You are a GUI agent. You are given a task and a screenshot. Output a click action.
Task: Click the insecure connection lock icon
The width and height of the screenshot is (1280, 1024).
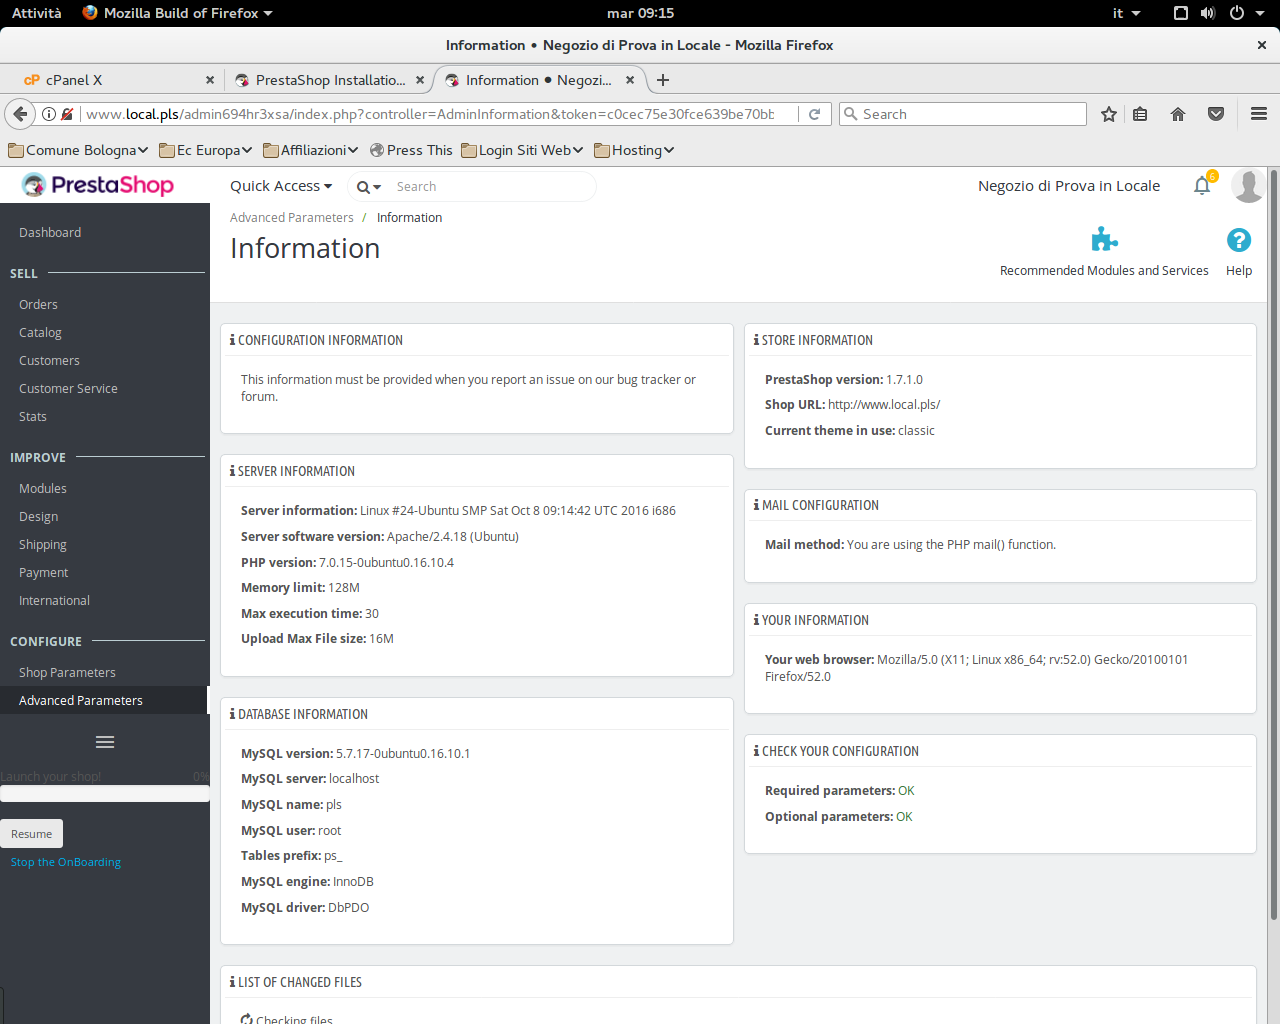coord(67,114)
